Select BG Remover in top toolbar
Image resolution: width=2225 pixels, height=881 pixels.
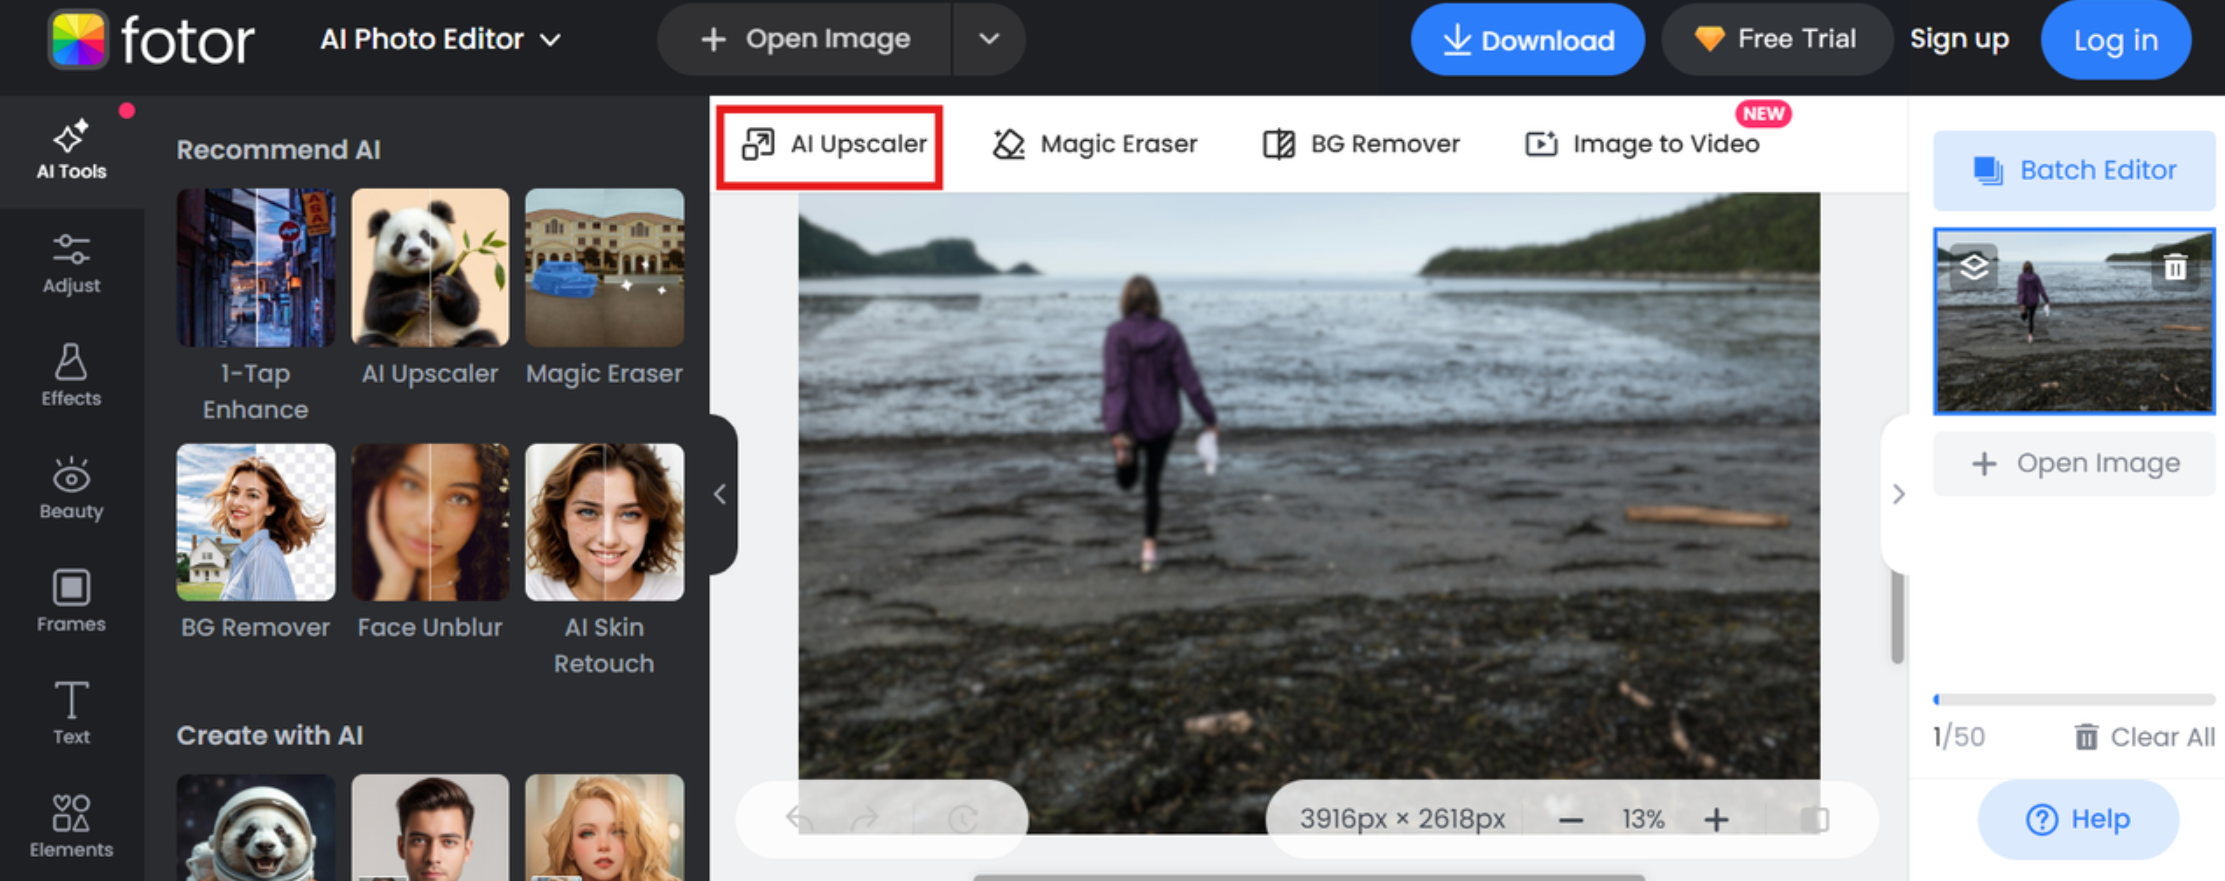(1361, 144)
